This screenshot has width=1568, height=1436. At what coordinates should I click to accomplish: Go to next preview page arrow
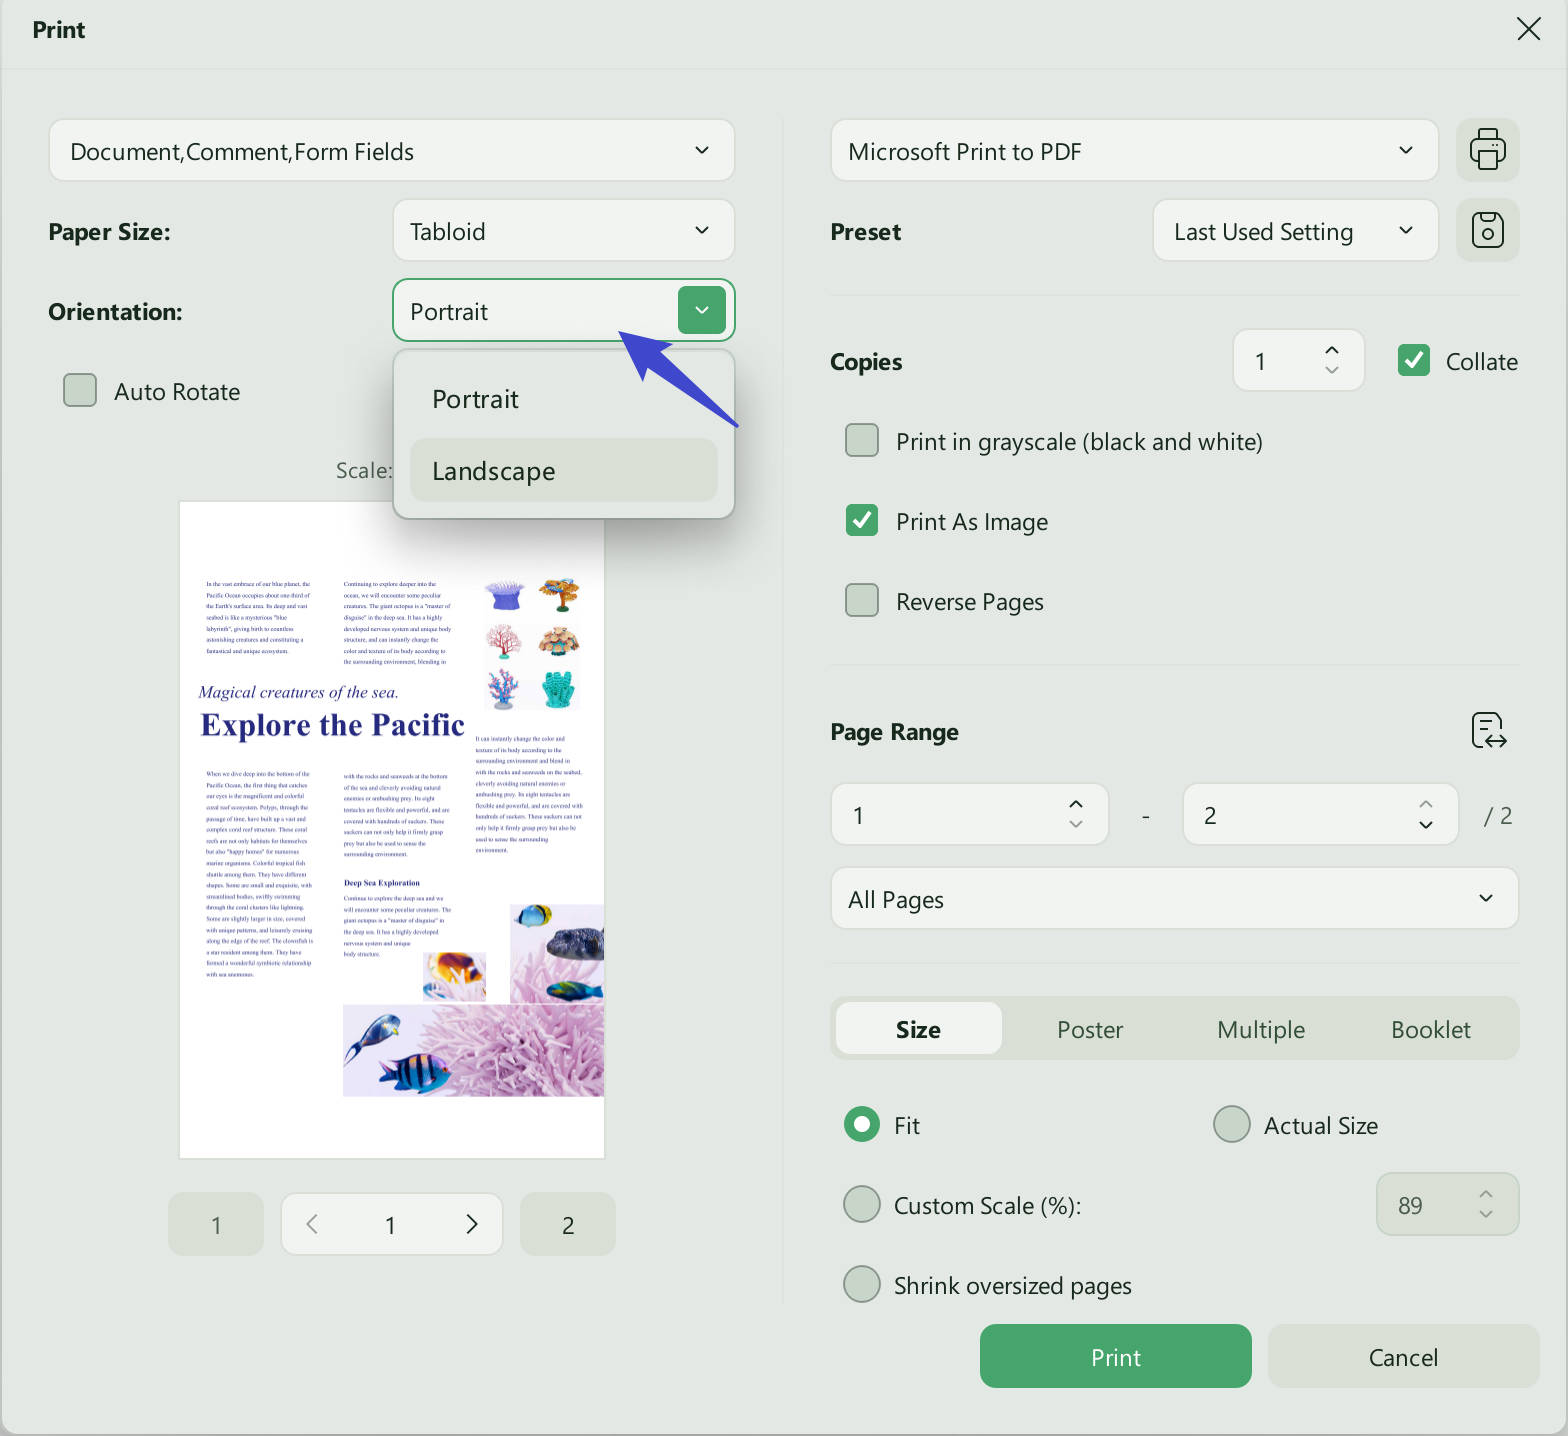point(472,1224)
